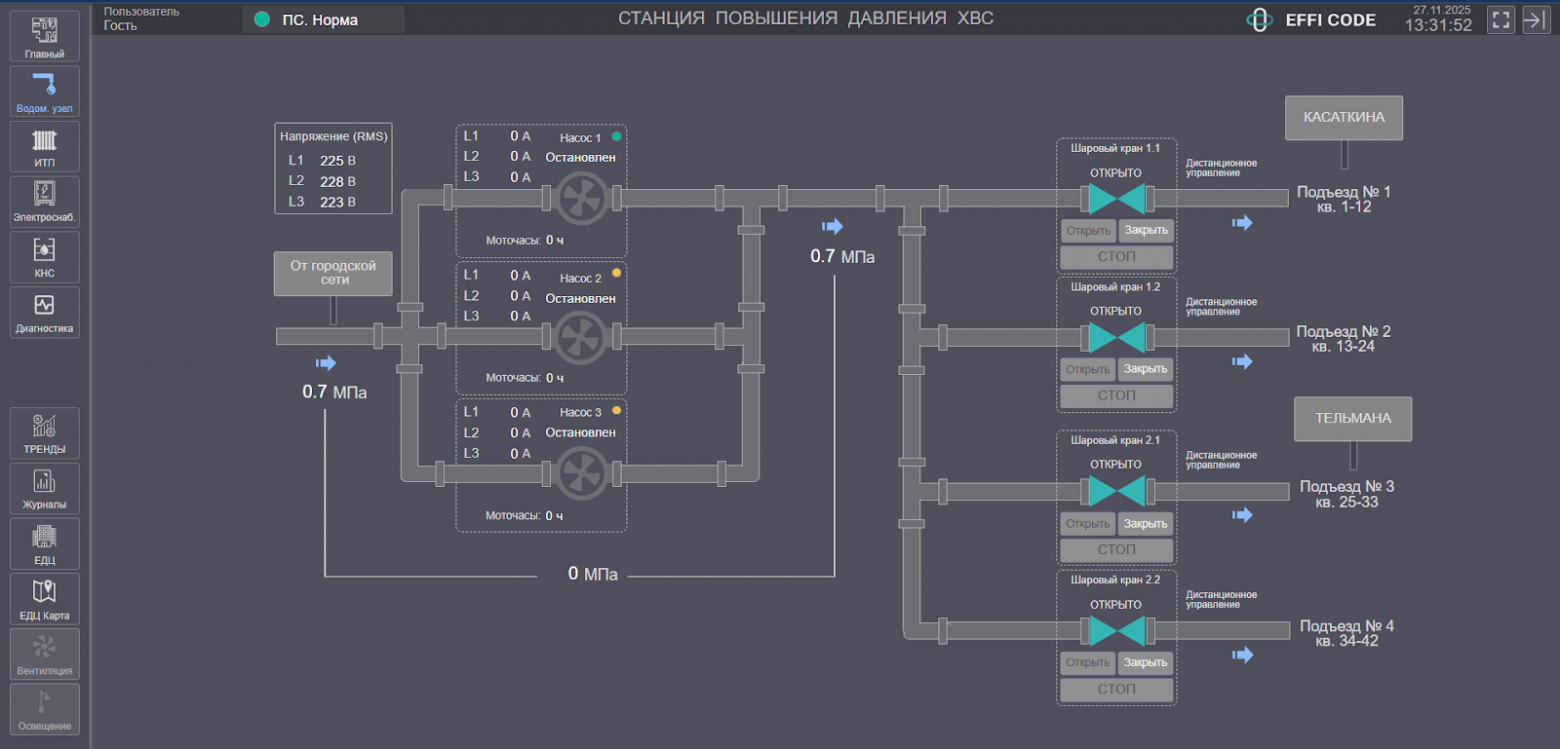1560x749 pixels.
Task: Toggle fullscreen mode icon
Action: coord(1500,20)
